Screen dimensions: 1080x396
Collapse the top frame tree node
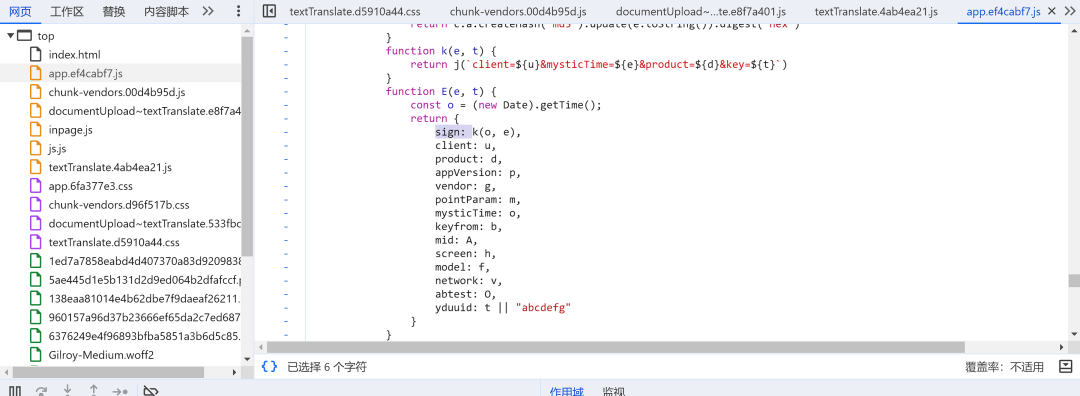tap(10, 36)
